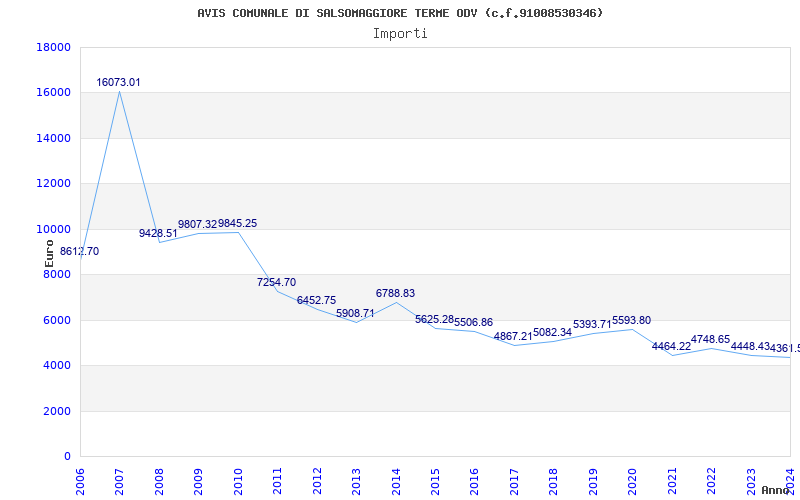
Task: Click the Euro y-axis title
Action: (49, 254)
